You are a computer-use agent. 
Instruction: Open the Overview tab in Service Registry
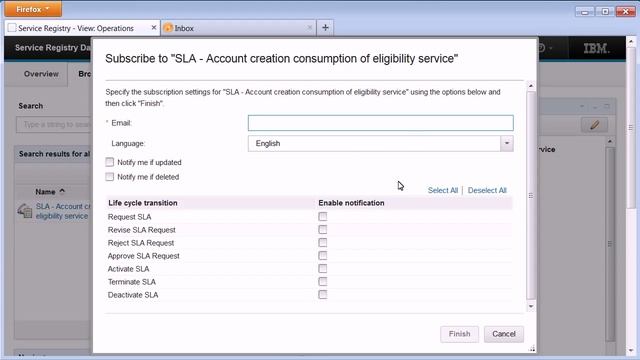tap(41, 74)
